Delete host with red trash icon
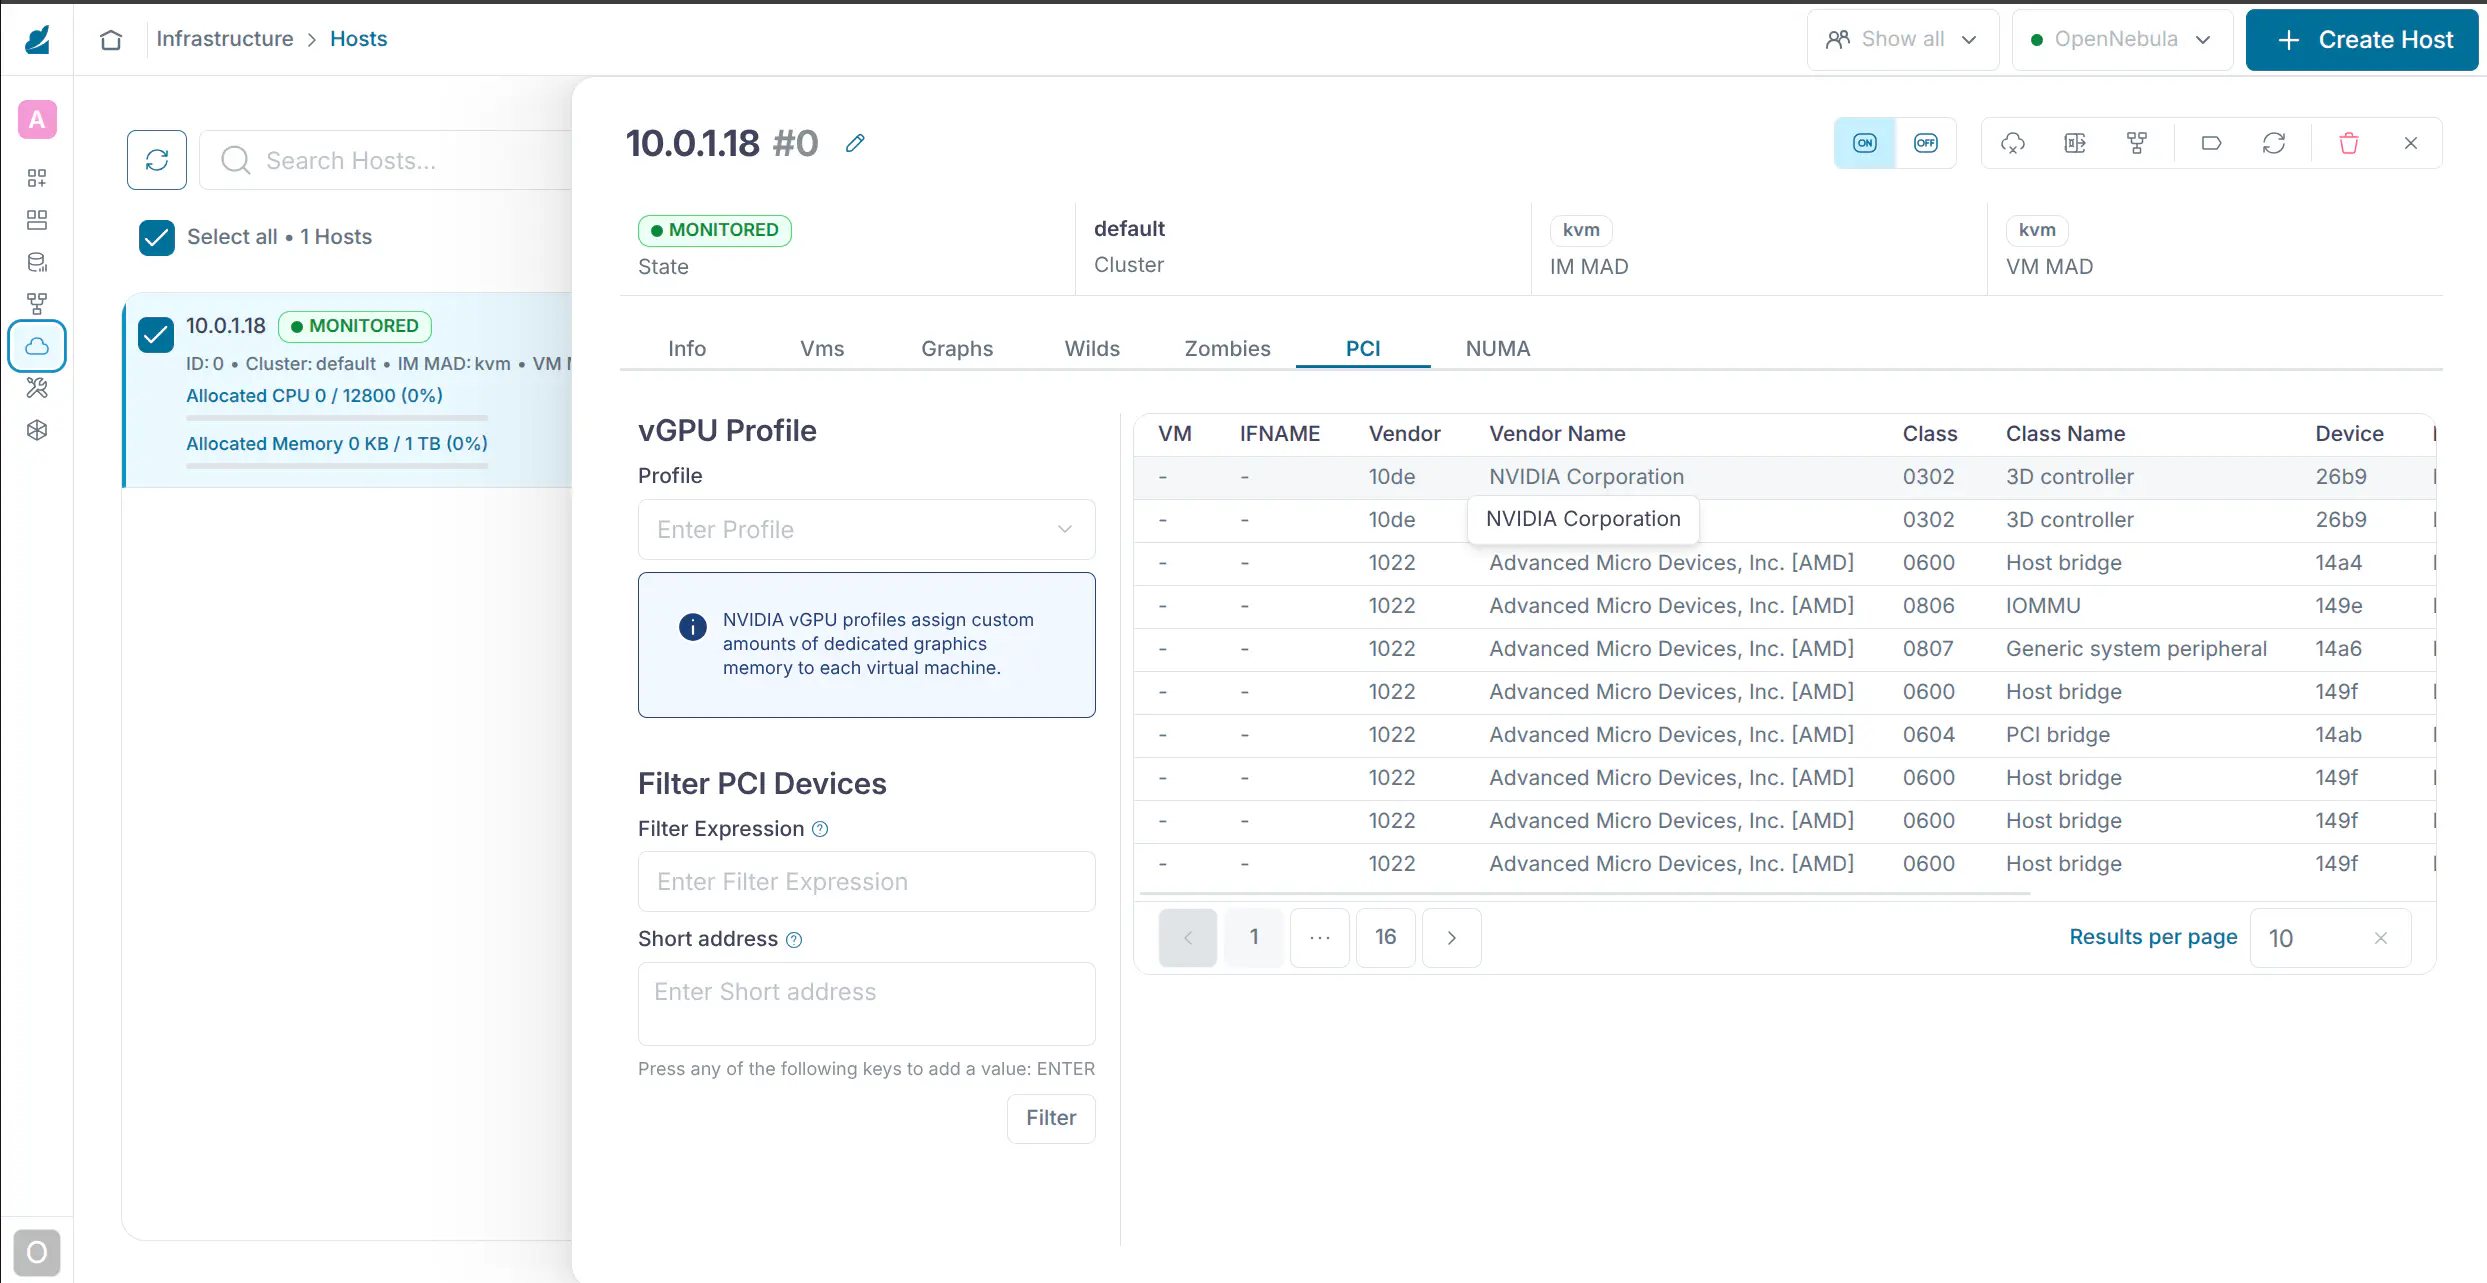 (x=2349, y=143)
